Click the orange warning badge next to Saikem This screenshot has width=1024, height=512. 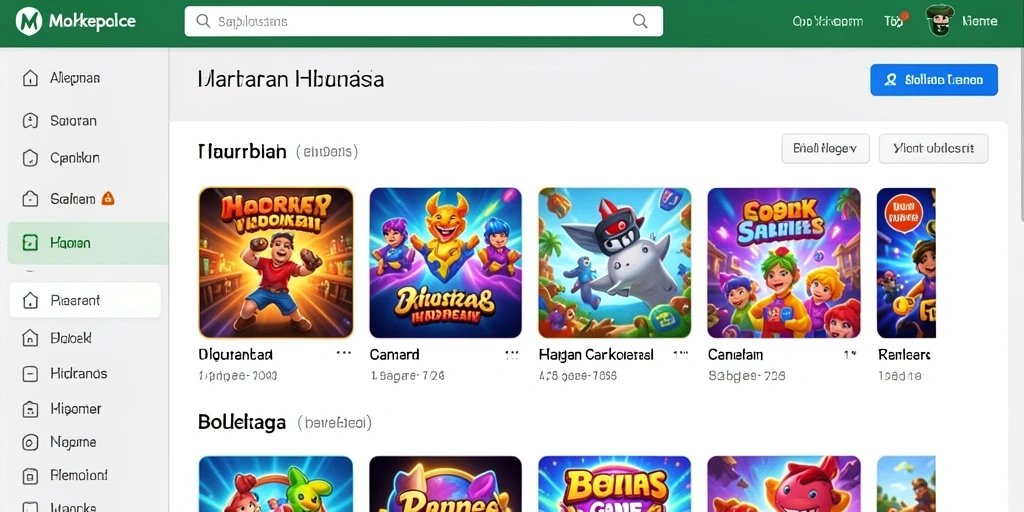tap(108, 199)
